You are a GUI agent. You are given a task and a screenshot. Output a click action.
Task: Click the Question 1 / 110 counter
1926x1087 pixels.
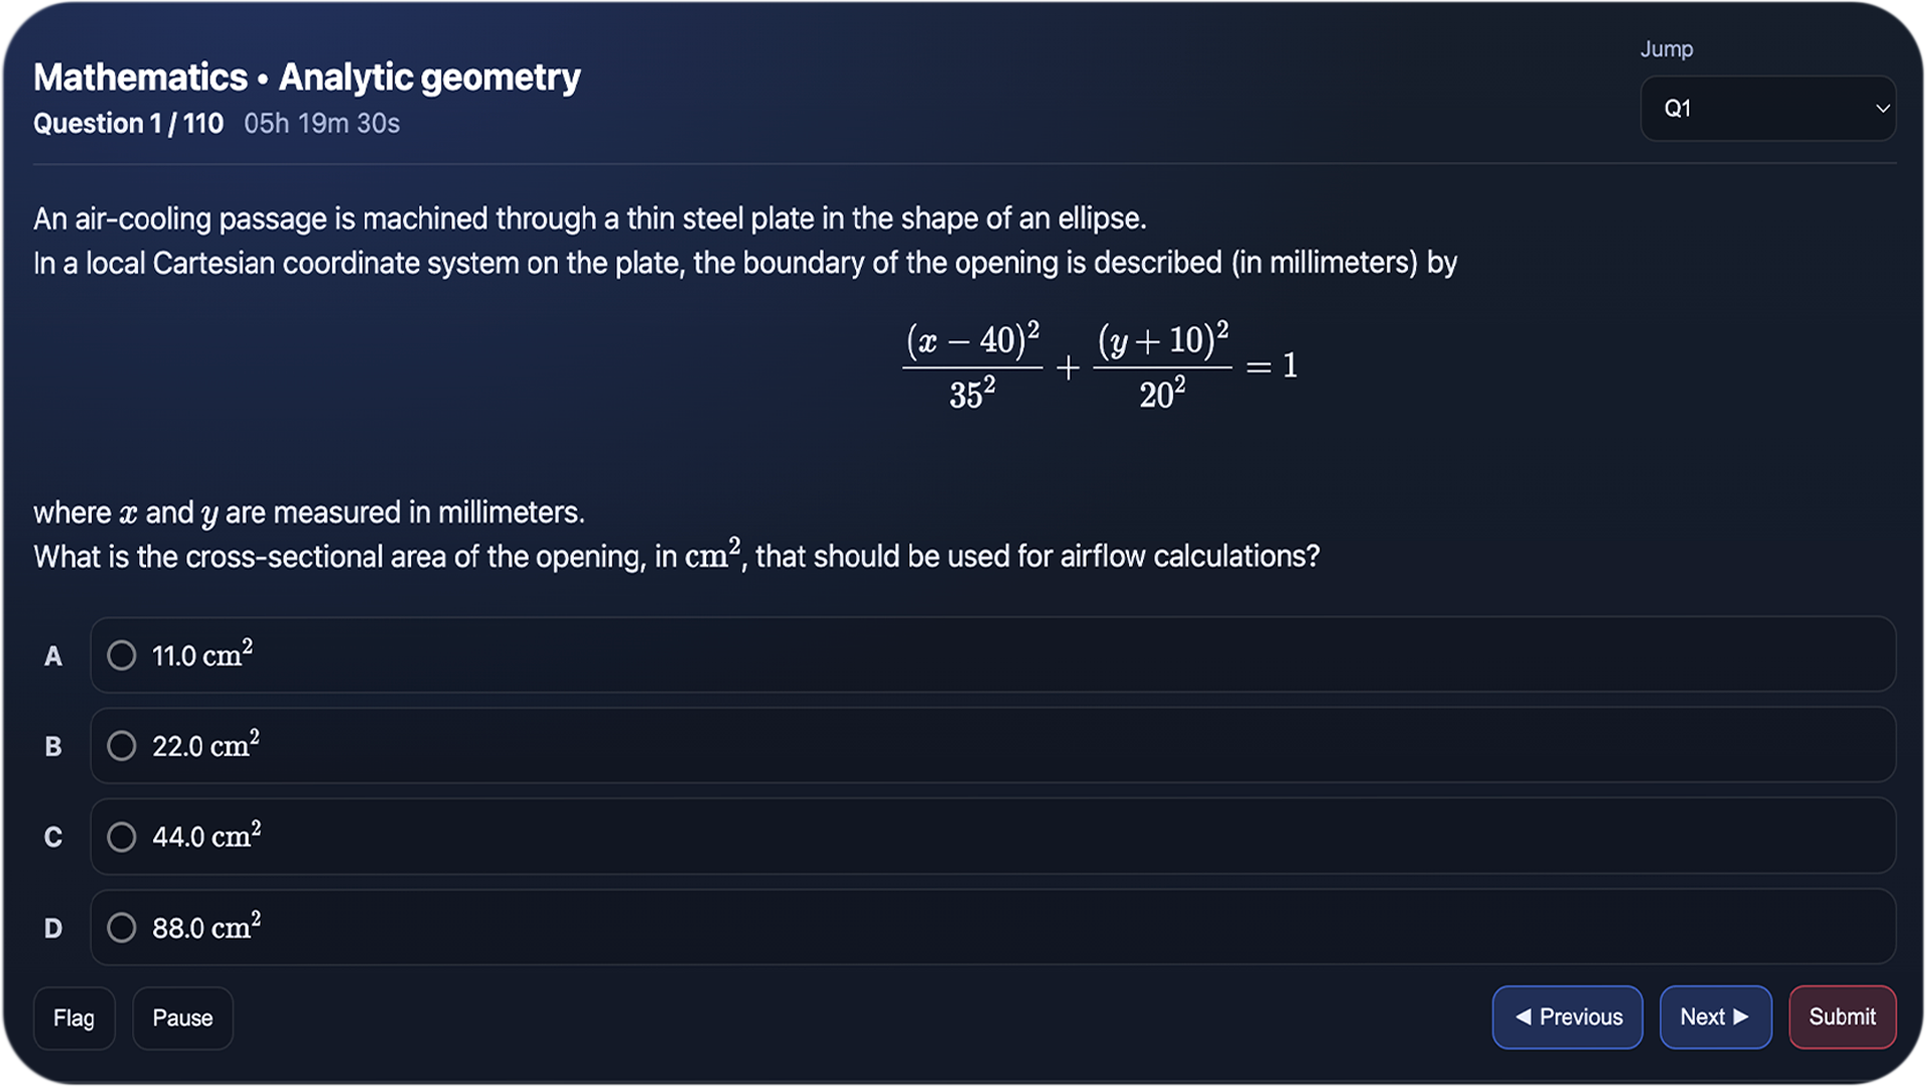tap(128, 123)
